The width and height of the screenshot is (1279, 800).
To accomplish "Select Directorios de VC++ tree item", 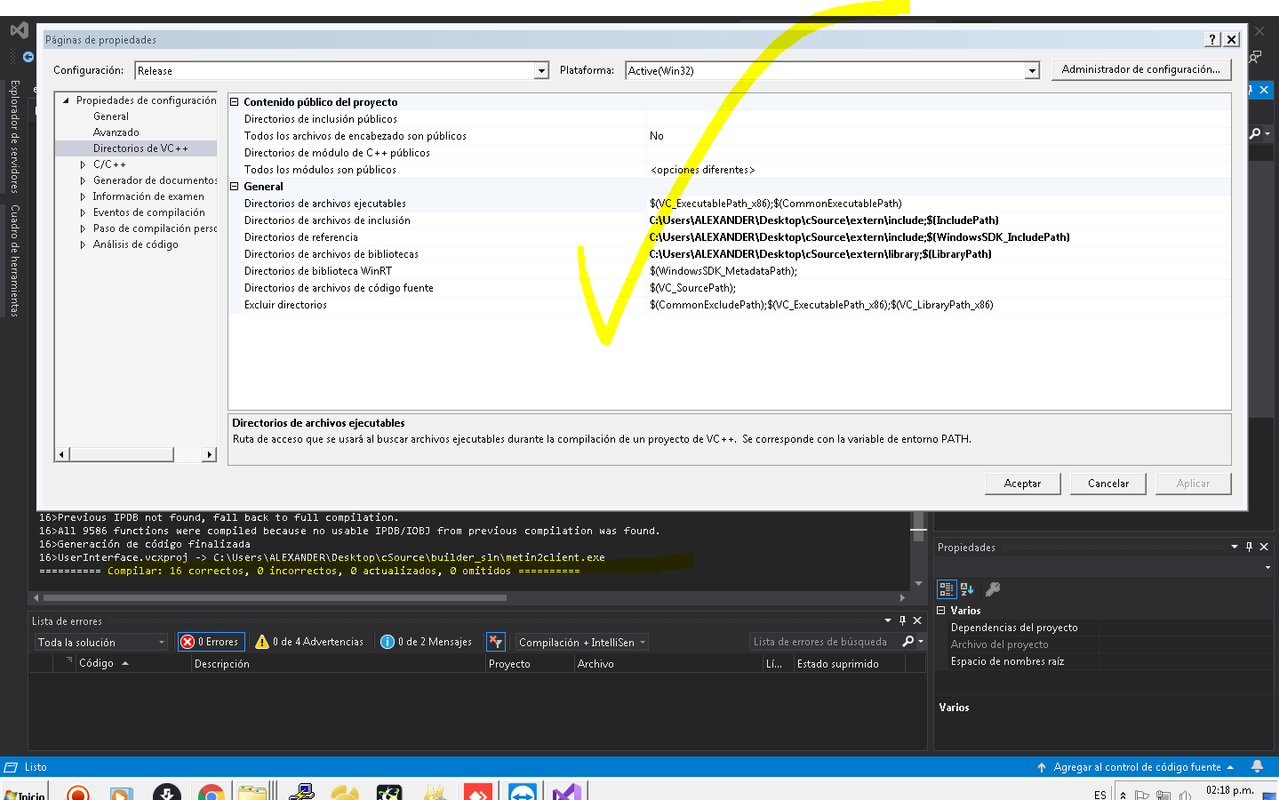I will pos(140,149).
